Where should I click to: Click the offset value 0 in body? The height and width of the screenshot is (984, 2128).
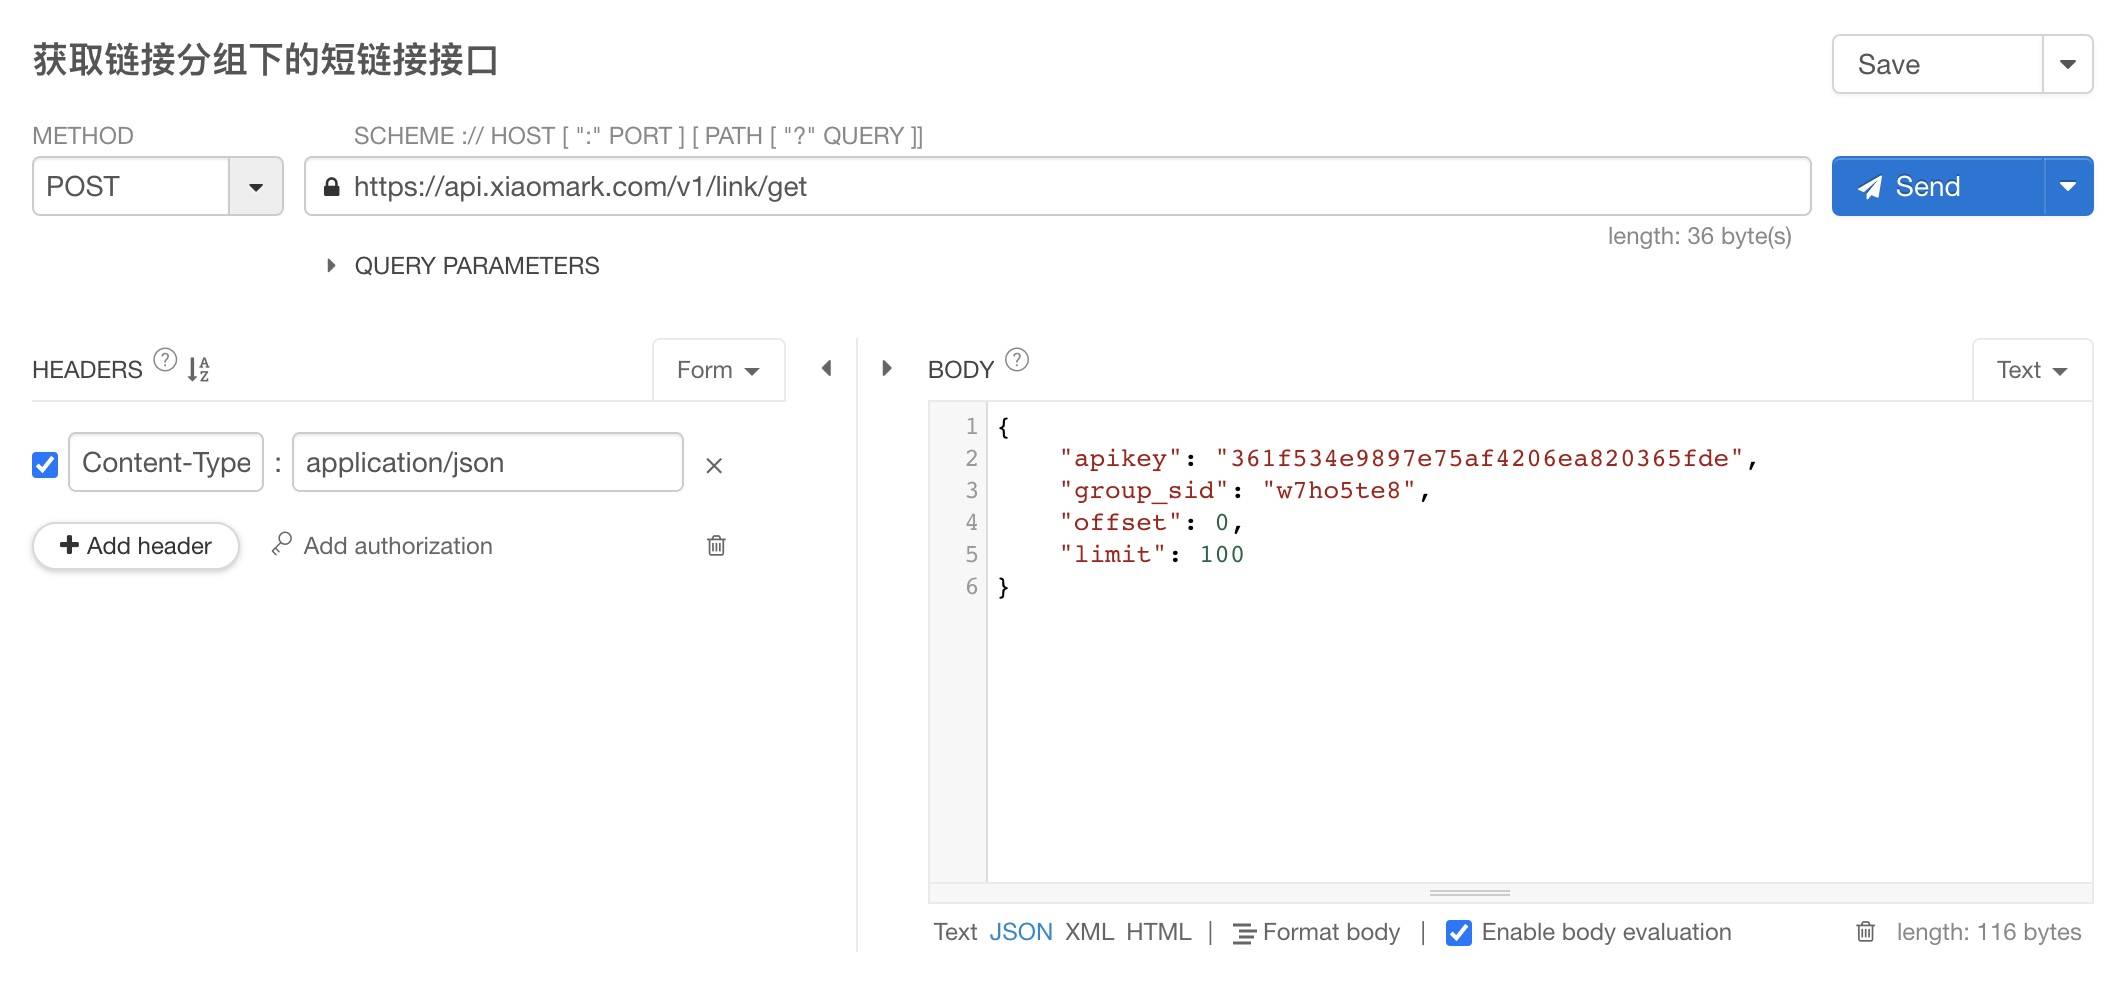tap(1222, 522)
